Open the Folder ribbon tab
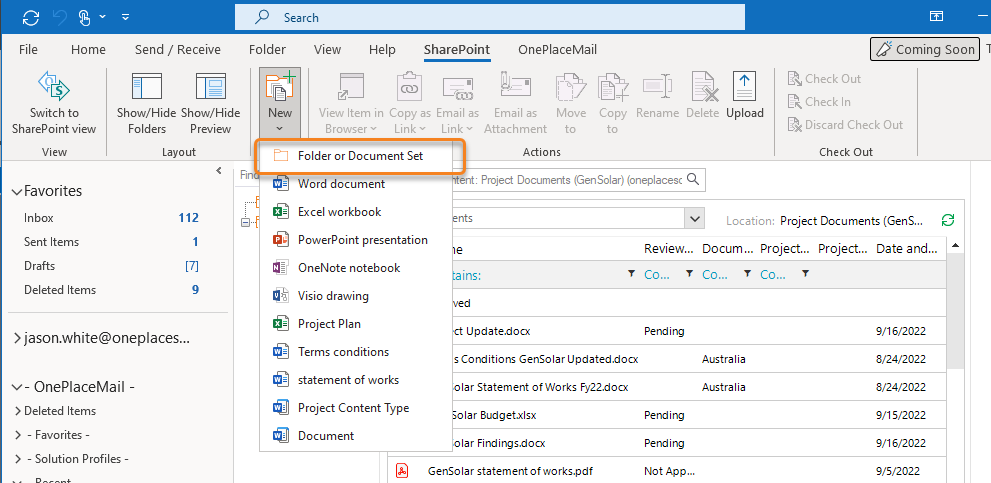991x483 pixels. click(267, 49)
